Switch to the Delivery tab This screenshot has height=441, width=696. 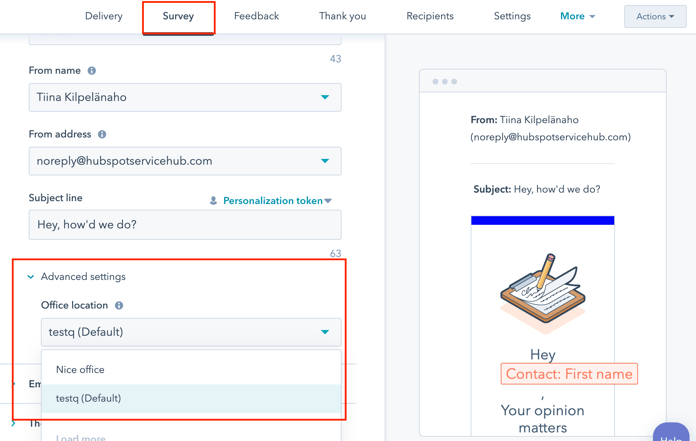[x=103, y=16]
